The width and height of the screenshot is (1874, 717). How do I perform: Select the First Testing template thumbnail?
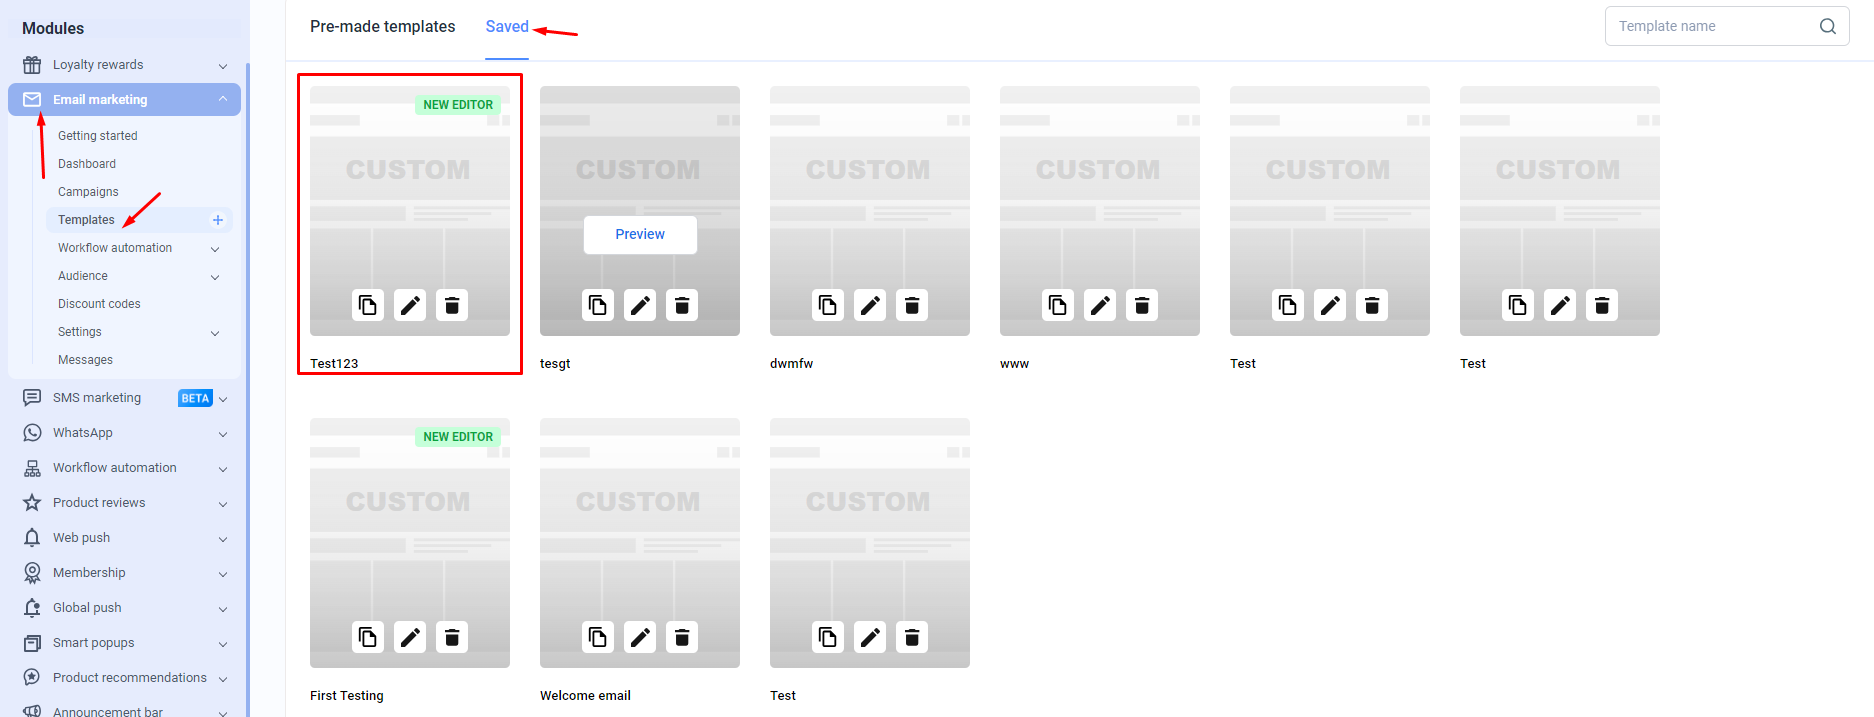410,543
